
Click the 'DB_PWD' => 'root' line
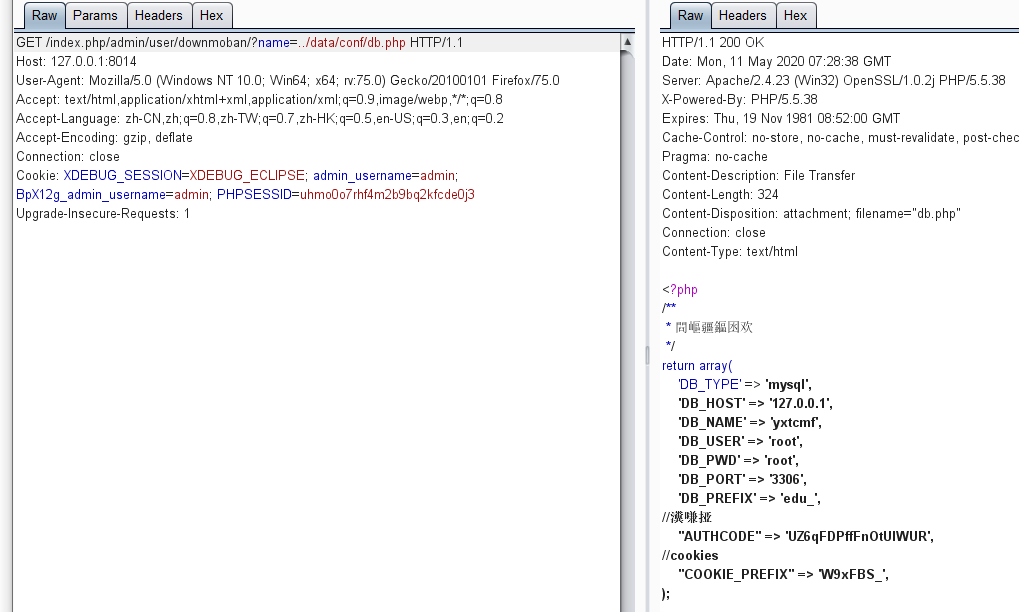738,461
